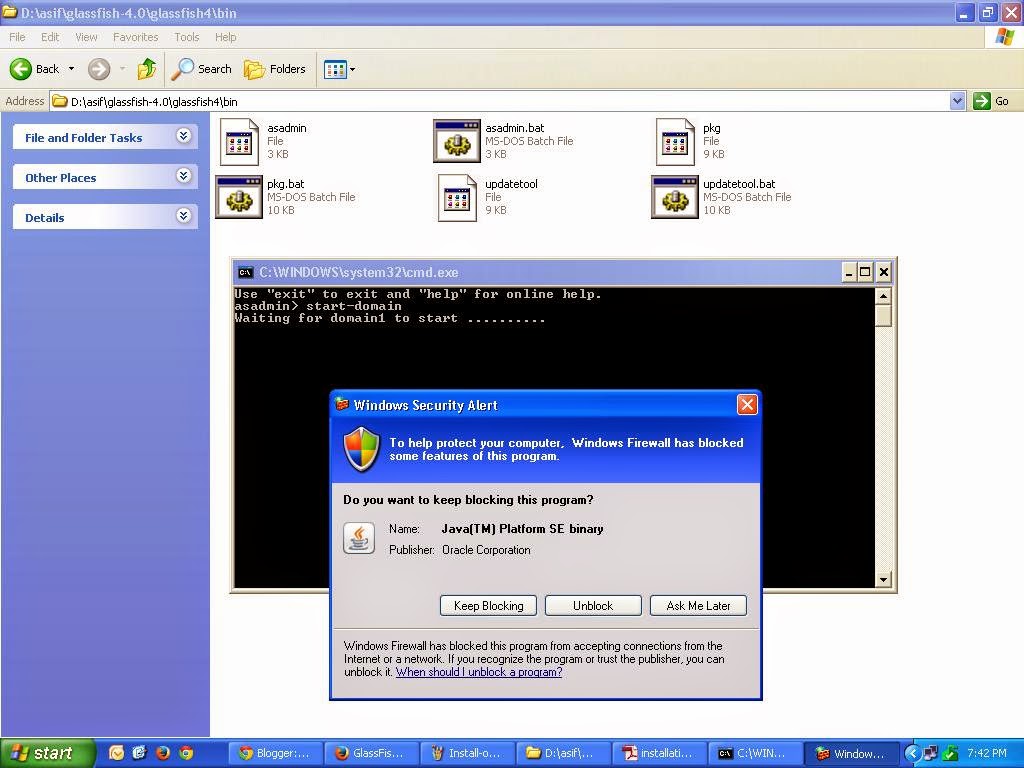Click the Go button next to address bar

click(991, 101)
